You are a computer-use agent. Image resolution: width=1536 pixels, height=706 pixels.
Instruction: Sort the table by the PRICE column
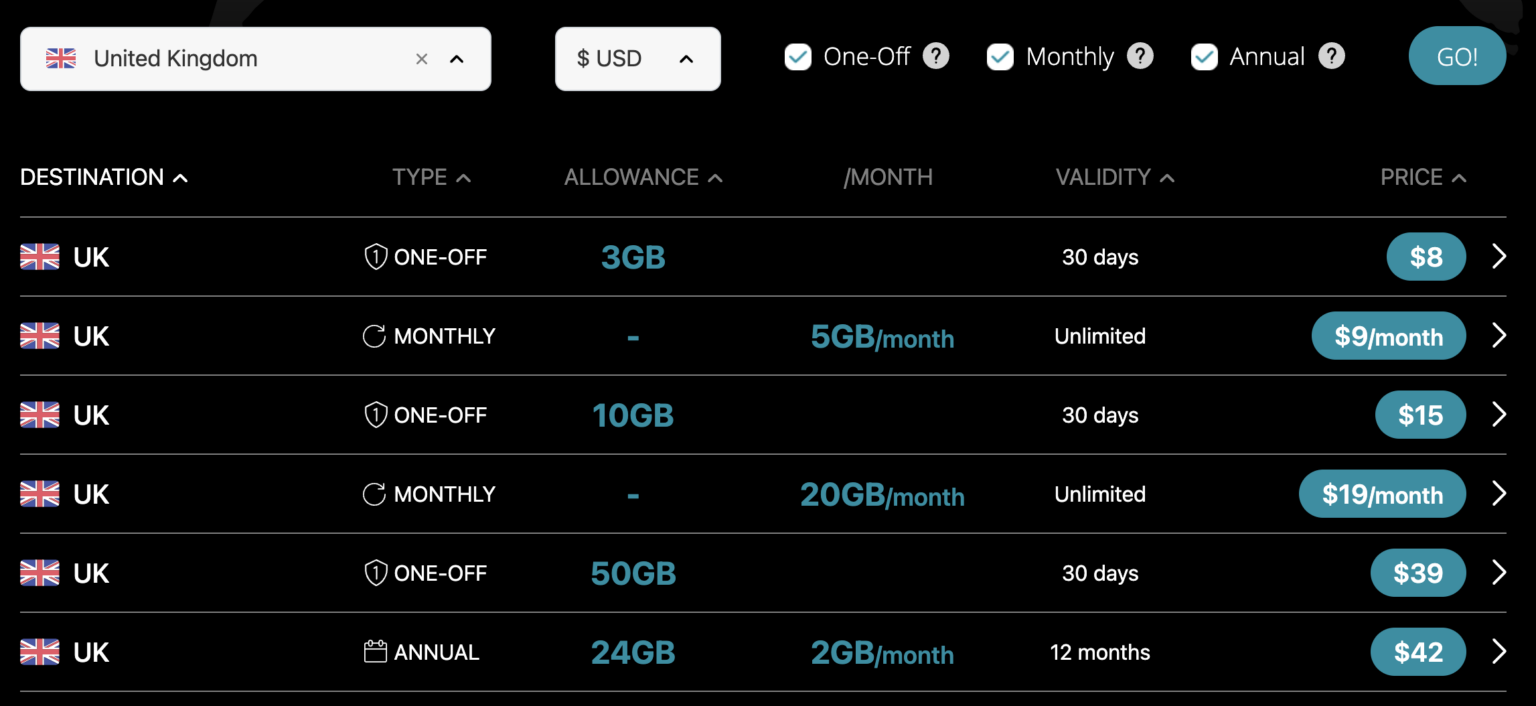(1424, 177)
